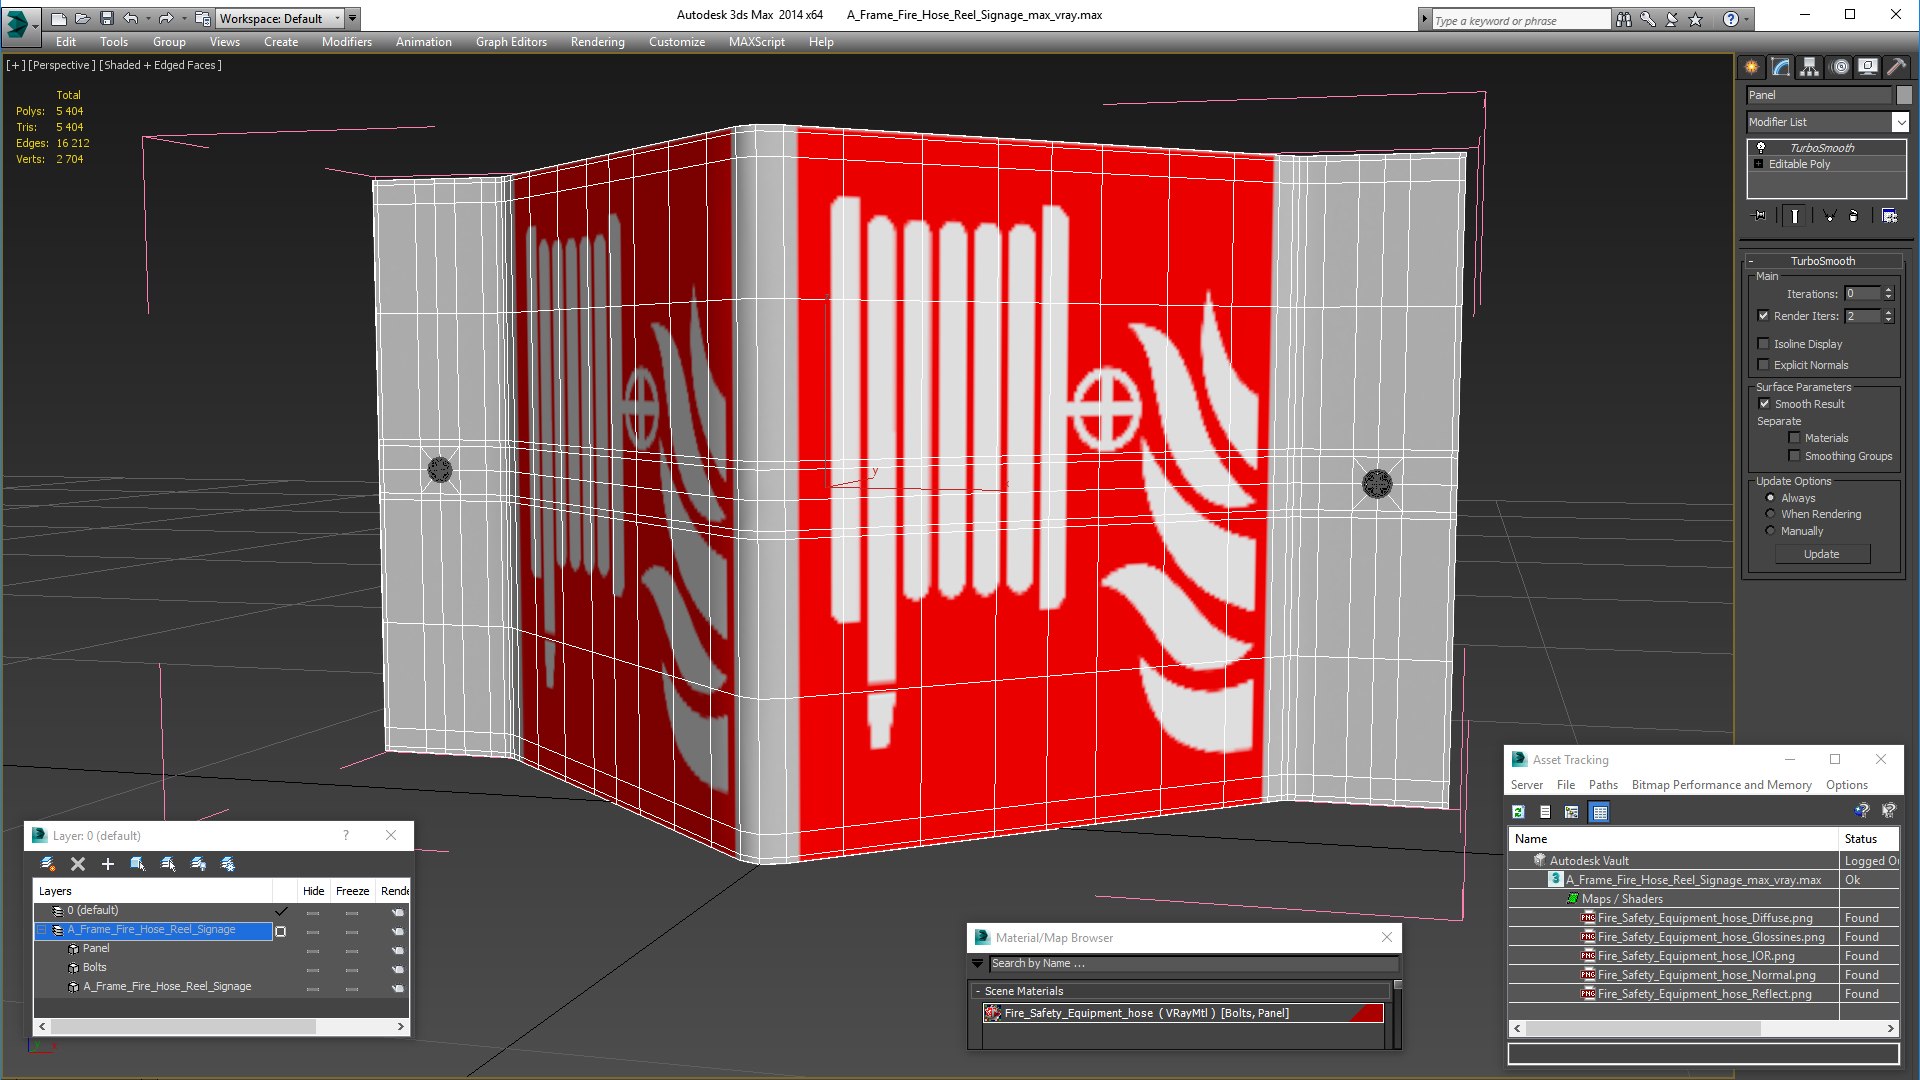Open the Modifier List dropdown
Image resolution: width=1920 pixels, height=1080 pixels.
click(1900, 122)
